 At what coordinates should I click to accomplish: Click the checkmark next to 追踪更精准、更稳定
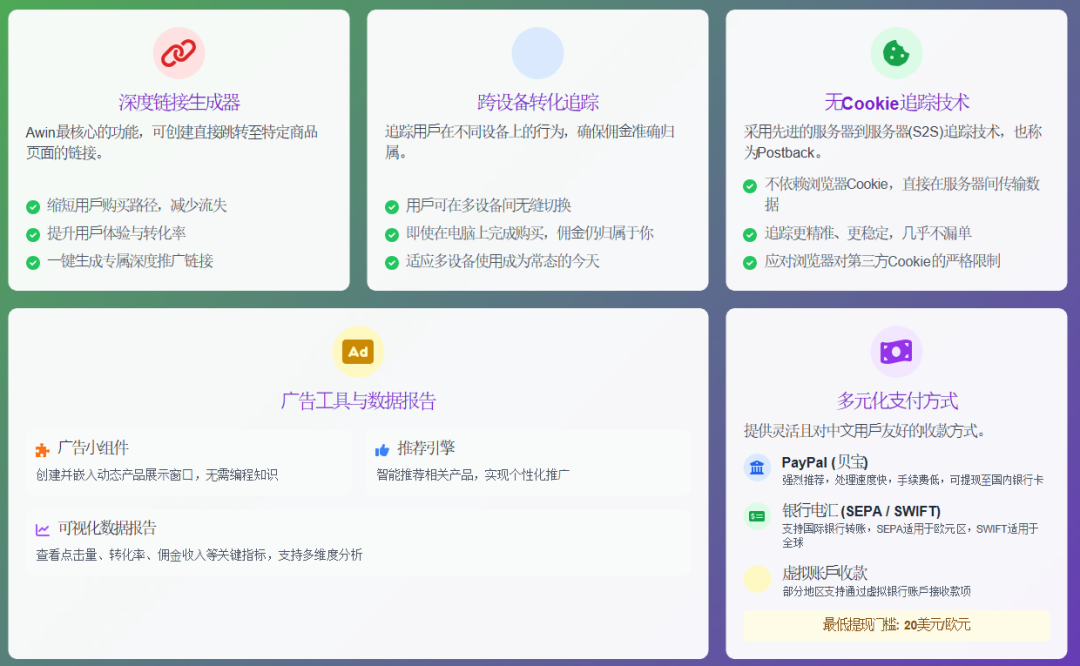749,234
